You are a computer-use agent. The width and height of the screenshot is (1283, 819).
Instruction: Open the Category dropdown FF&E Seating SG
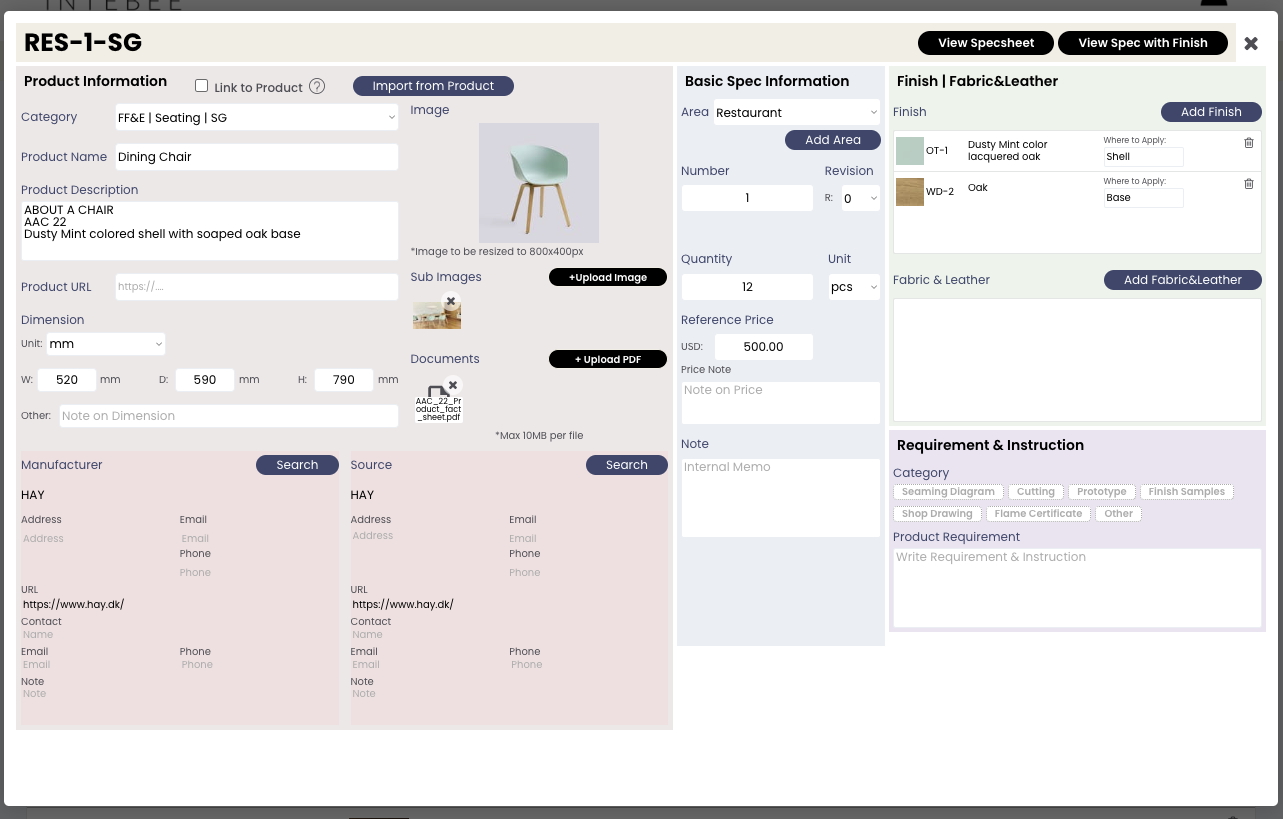pos(256,118)
